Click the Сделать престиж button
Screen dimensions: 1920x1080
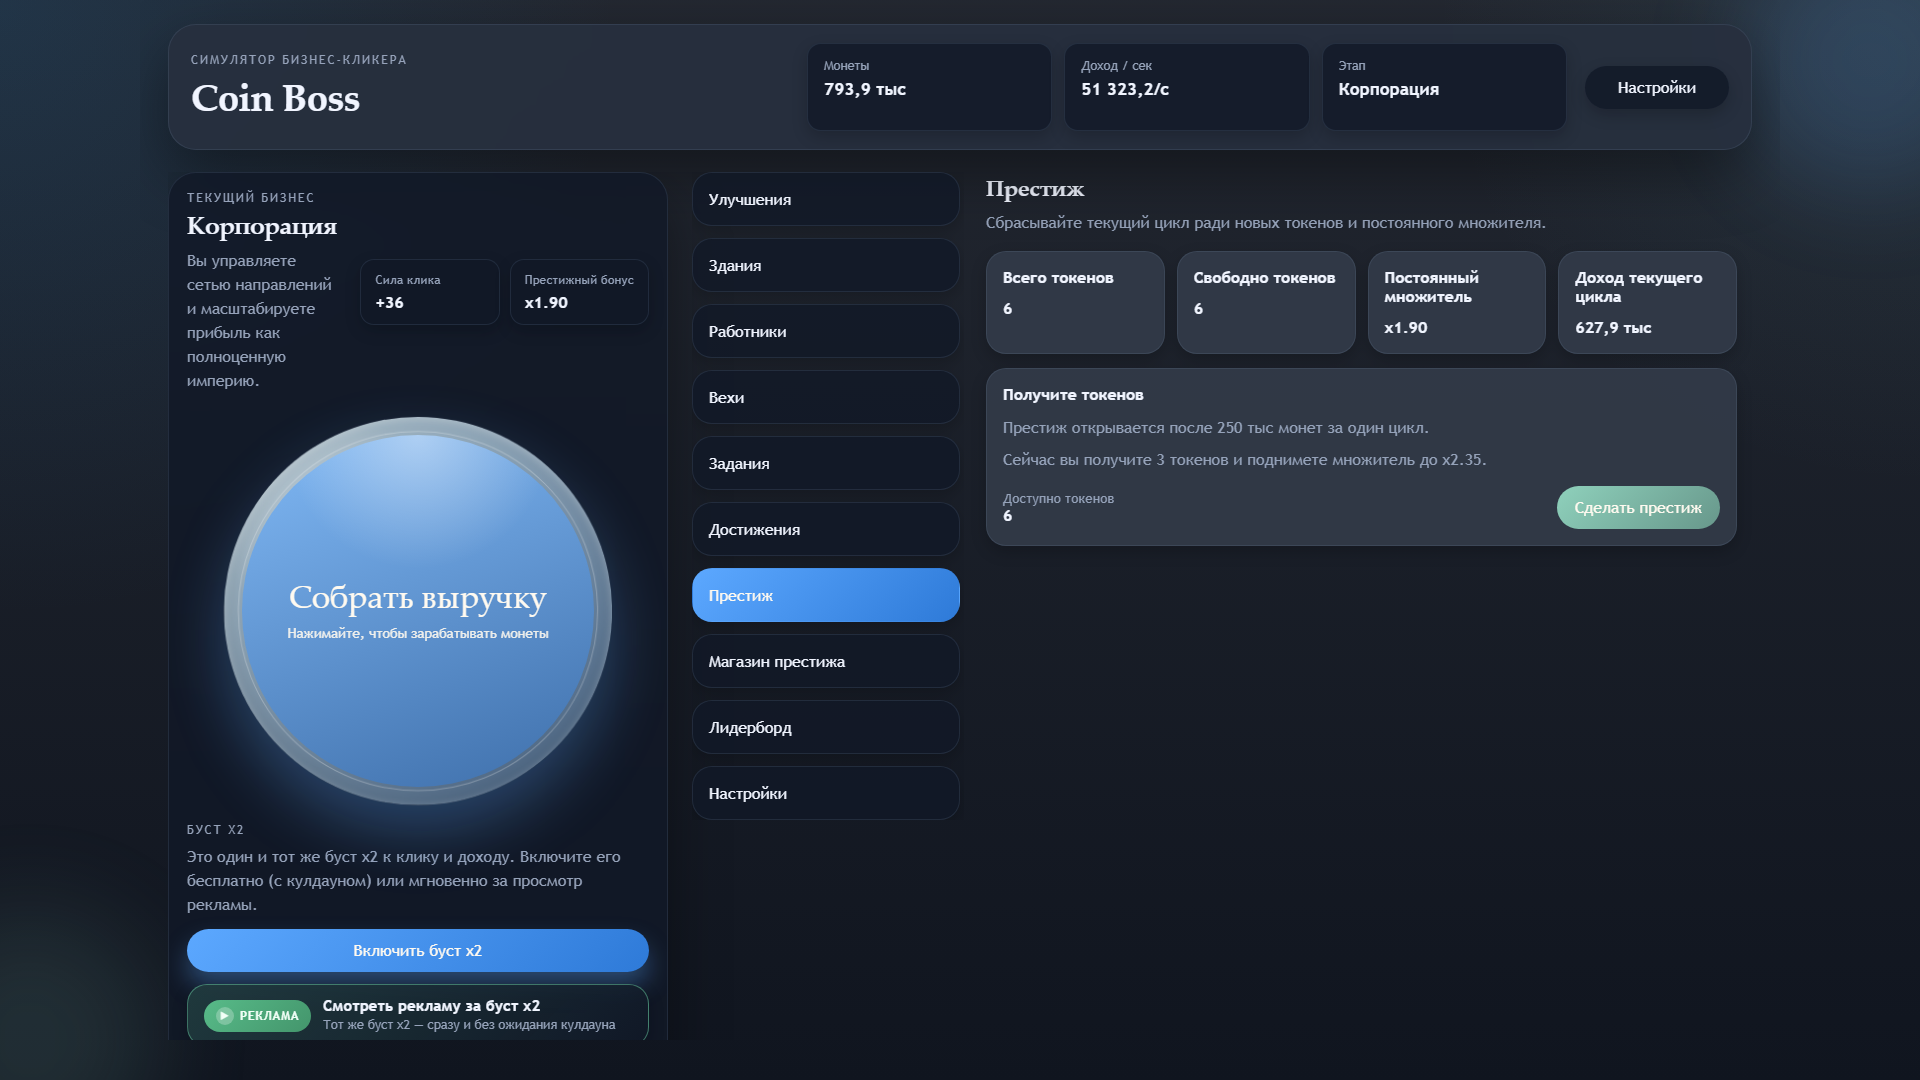pos(1637,507)
